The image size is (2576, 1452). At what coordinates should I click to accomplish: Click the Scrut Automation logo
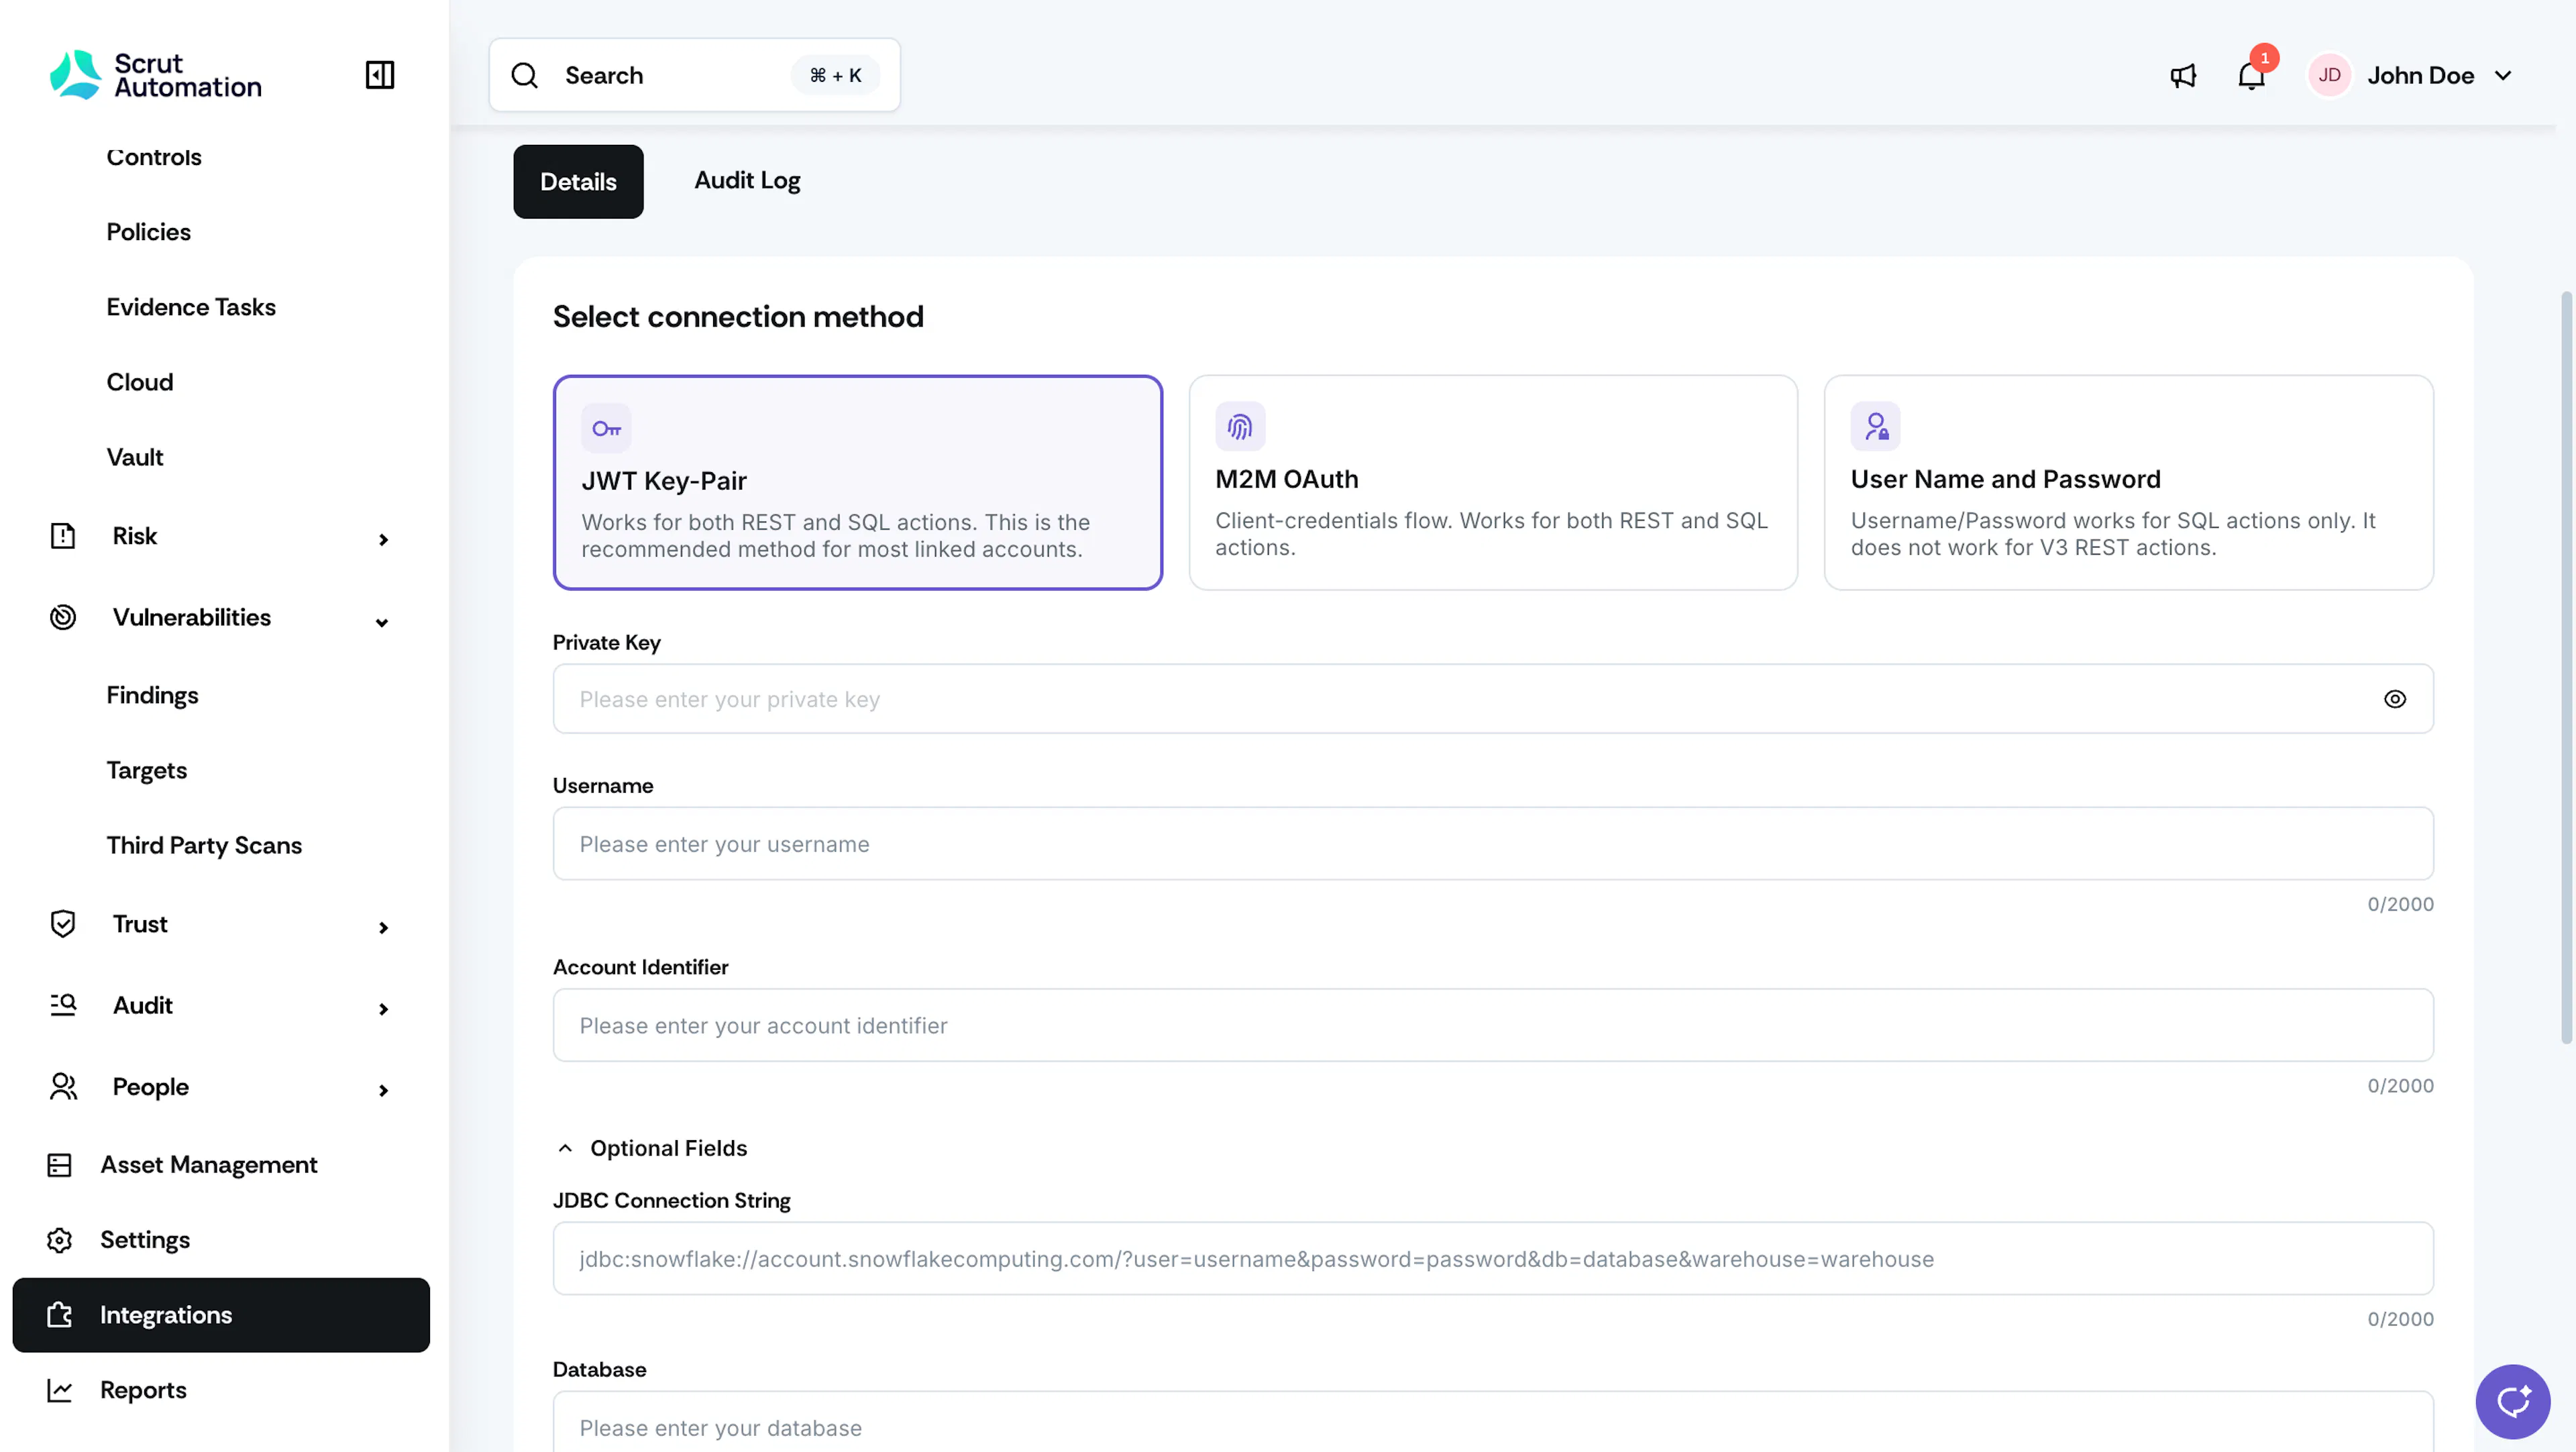[x=156, y=75]
